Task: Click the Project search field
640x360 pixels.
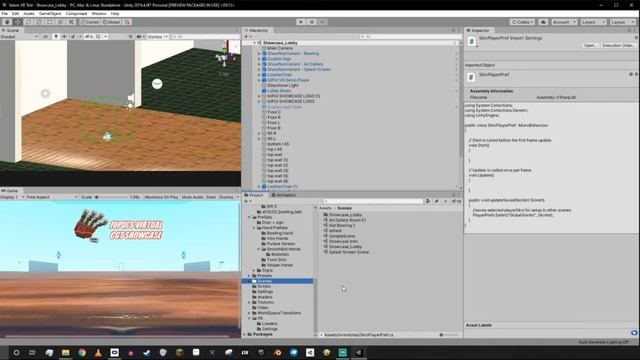Action: (373, 201)
